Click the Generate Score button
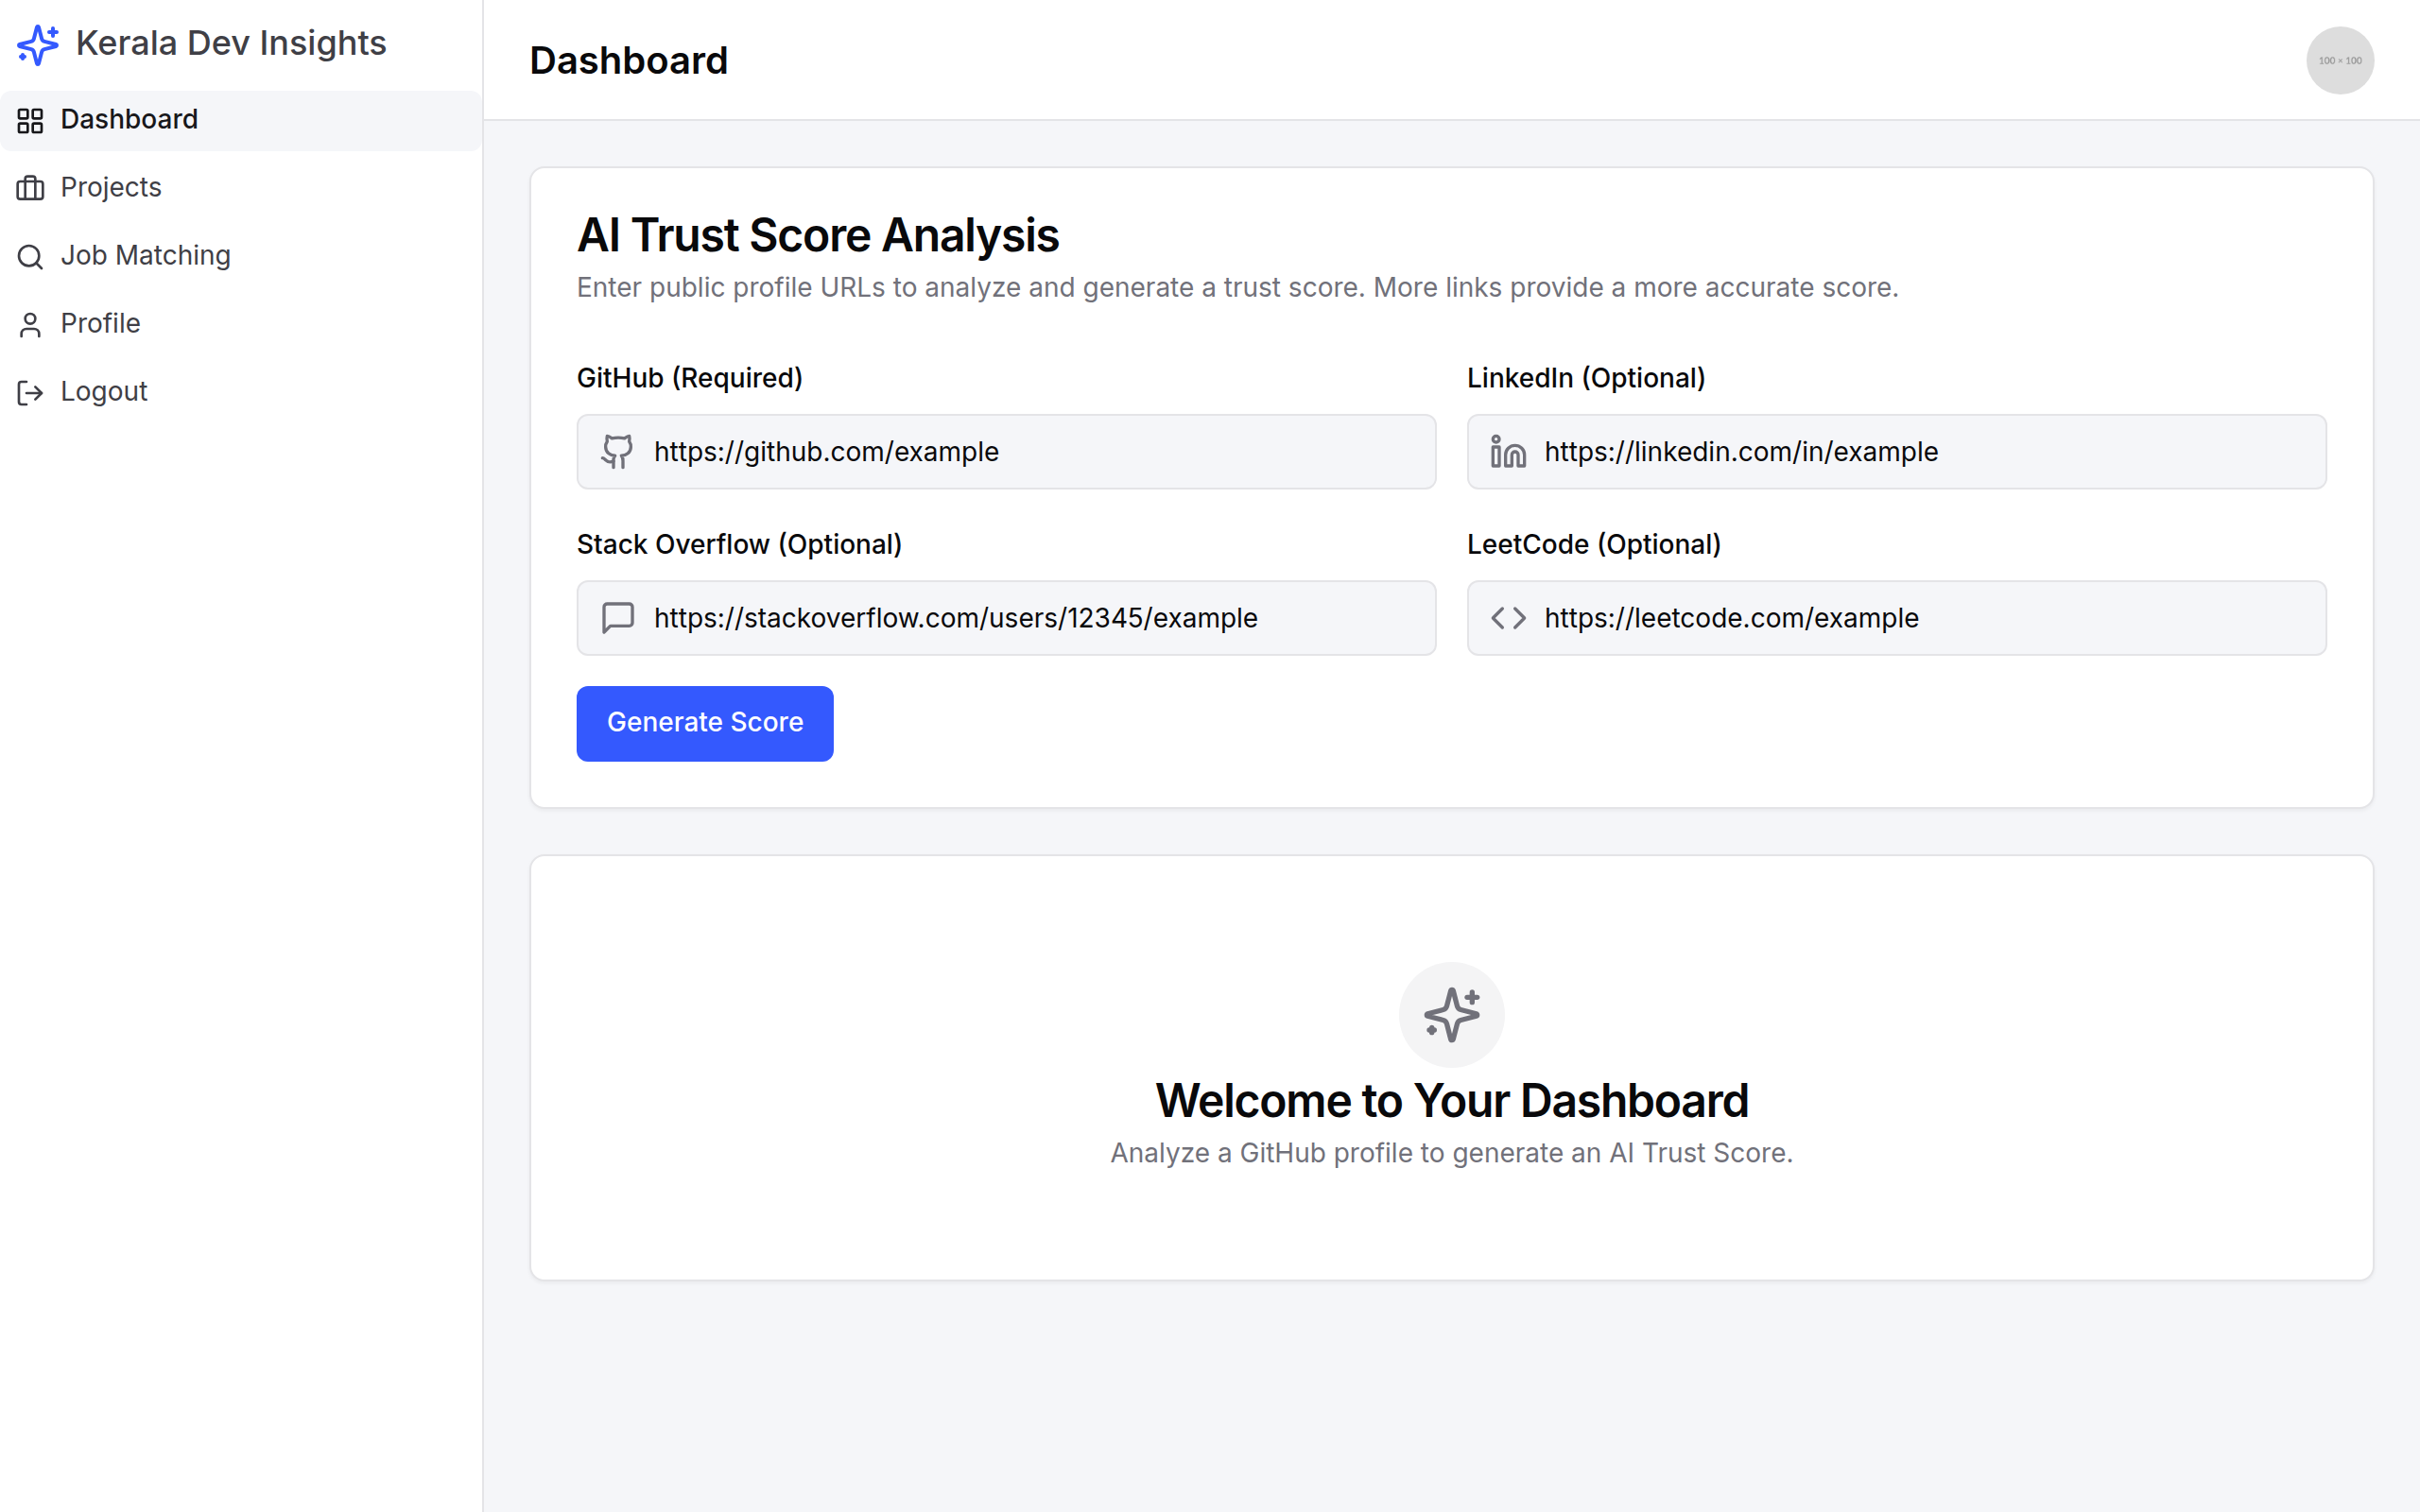This screenshot has height=1512, width=2420. pyautogui.click(x=705, y=723)
